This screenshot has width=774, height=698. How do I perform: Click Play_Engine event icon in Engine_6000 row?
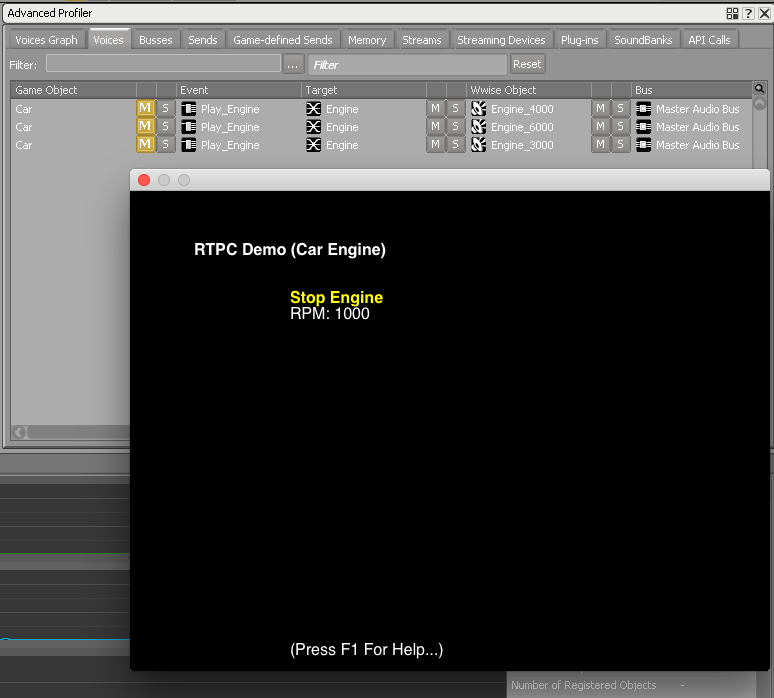(189, 127)
